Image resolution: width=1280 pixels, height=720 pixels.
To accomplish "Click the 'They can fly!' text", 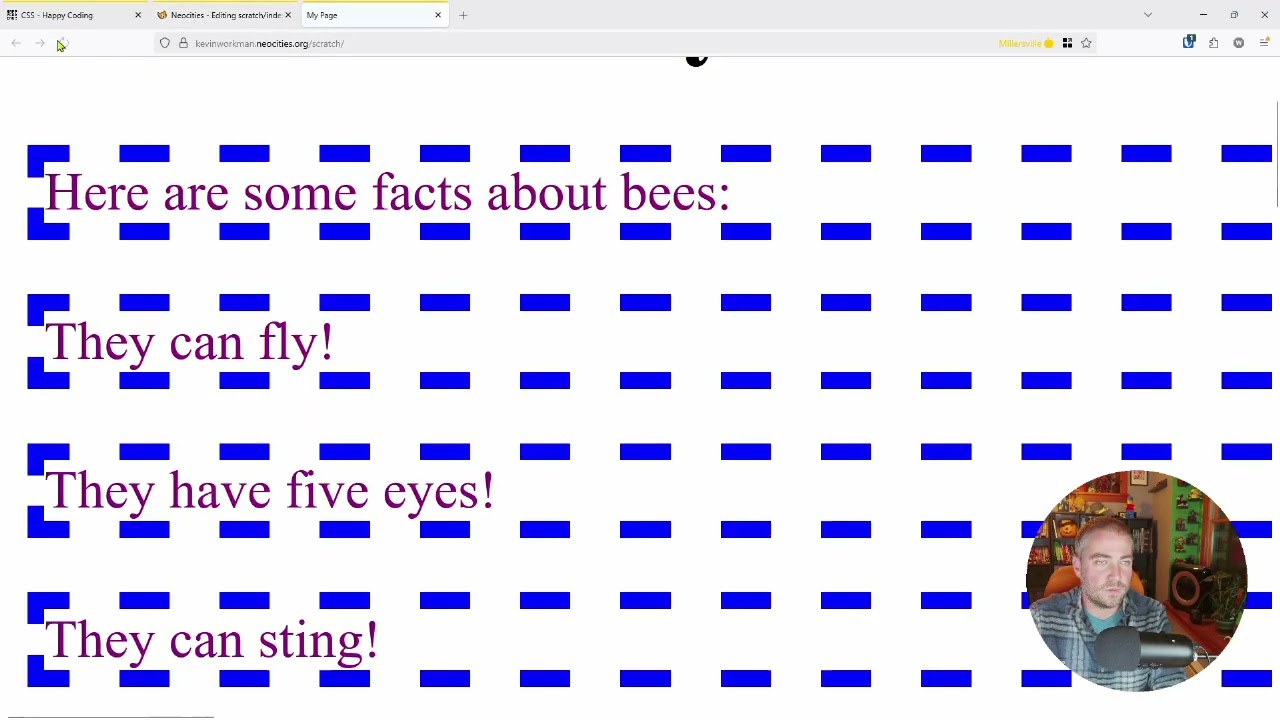I will pyautogui.click(x=189, y=342).
